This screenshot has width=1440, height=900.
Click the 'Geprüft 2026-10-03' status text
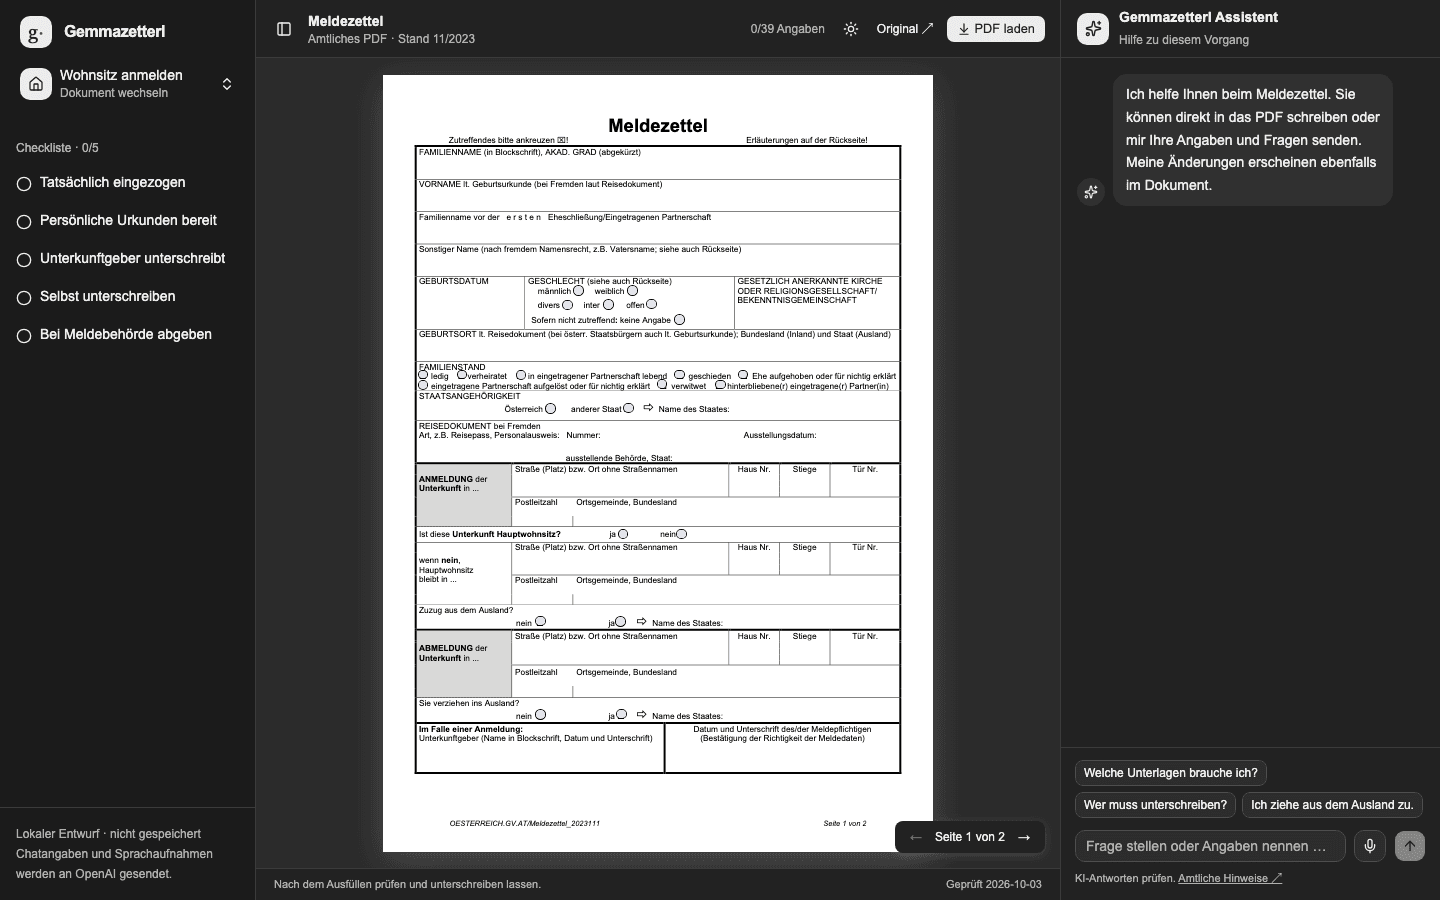point(994,884)
